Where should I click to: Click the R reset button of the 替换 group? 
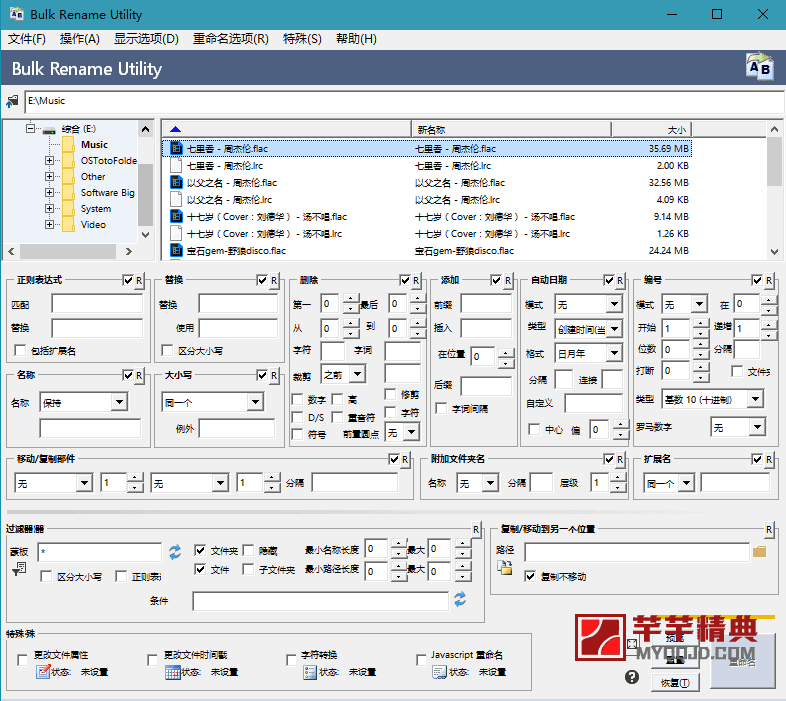[274, 280]
